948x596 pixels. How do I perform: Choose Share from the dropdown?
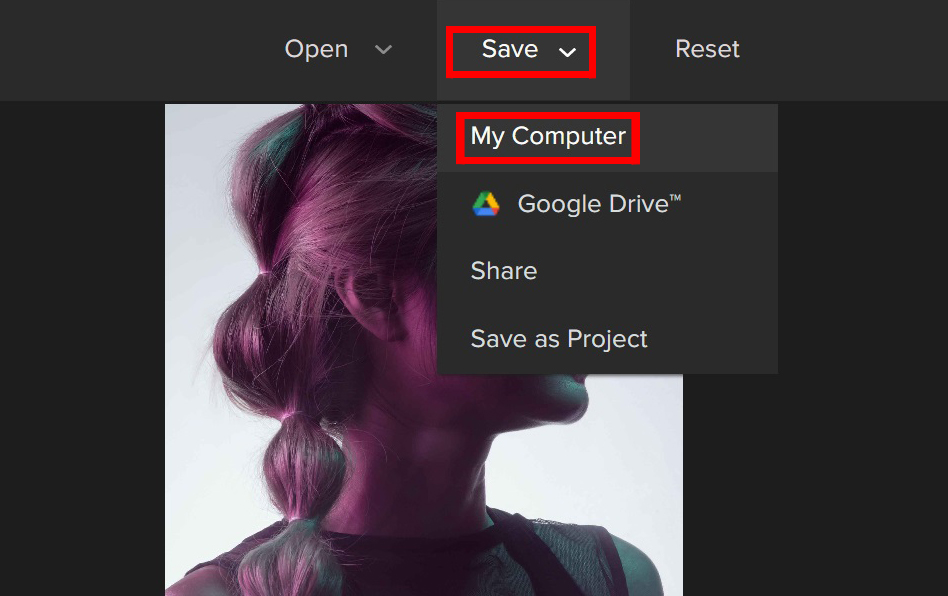click(504, 271)
